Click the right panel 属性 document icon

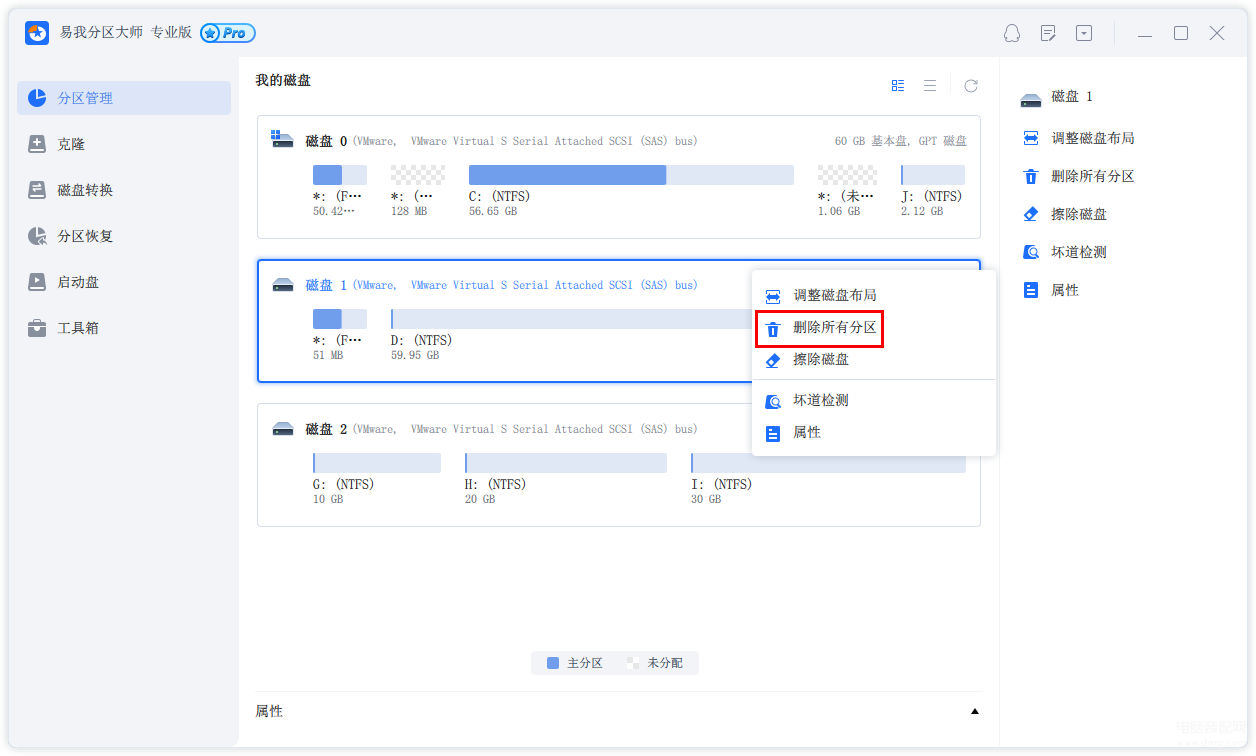1031,290
